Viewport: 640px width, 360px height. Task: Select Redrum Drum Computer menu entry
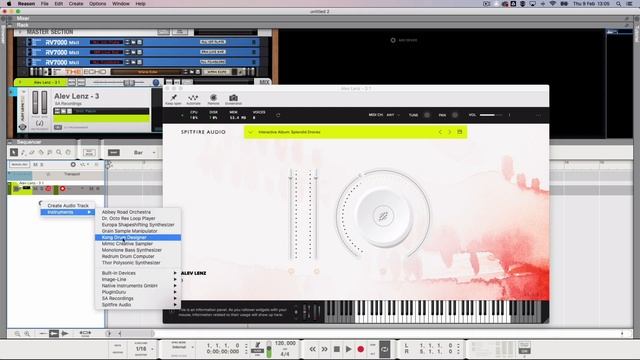point(138,256)
